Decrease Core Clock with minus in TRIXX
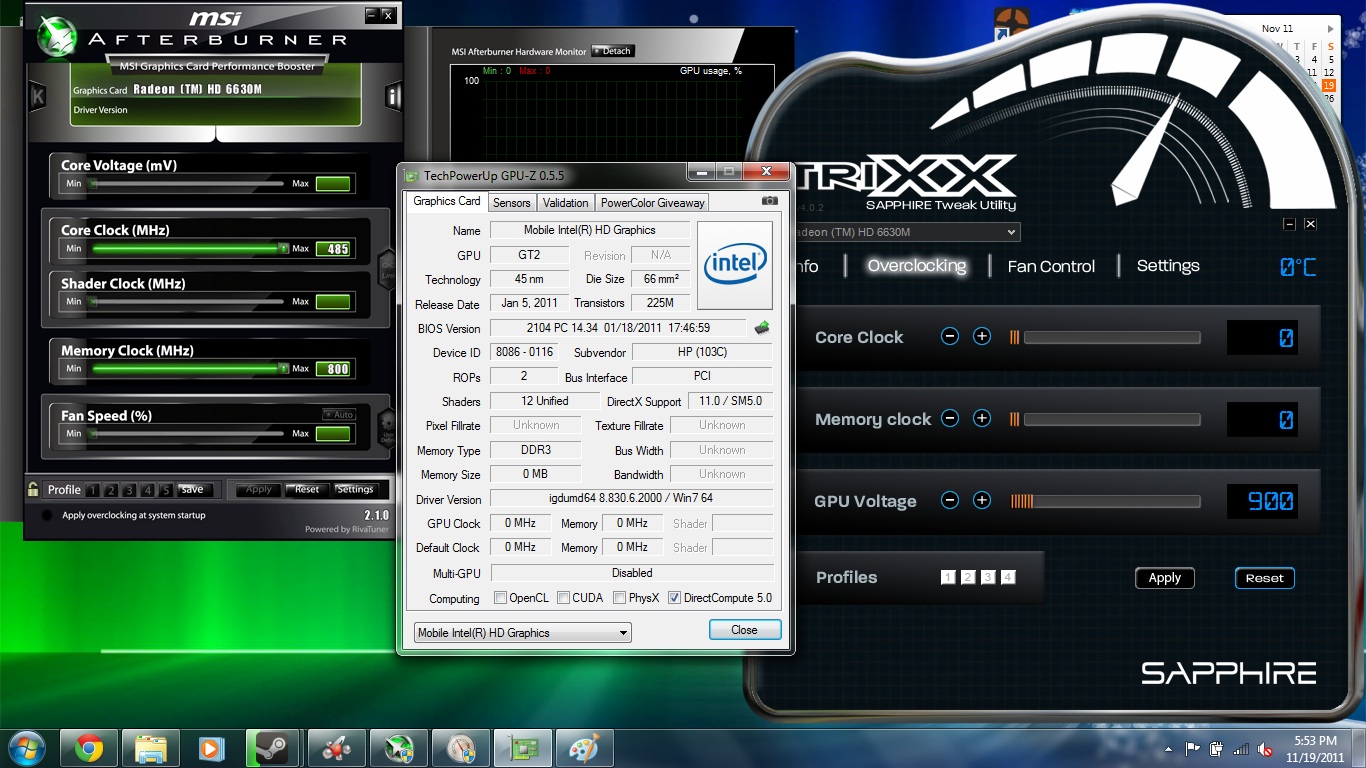This screenshot has height=768, width=1366. (950, 337)
